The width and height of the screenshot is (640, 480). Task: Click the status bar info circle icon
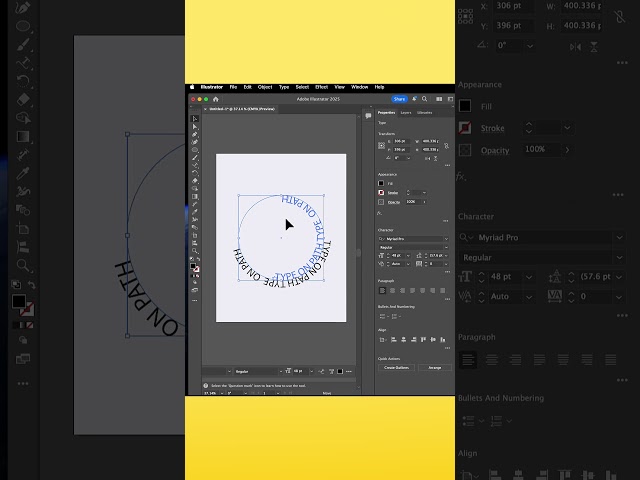click(x=206, y=386)
